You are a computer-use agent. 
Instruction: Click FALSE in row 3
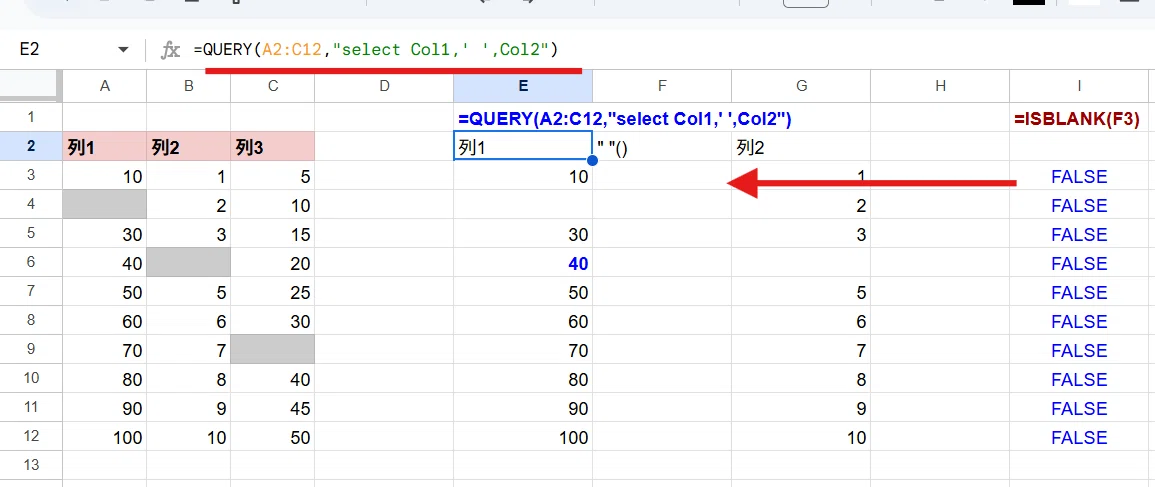point(1079,176)
